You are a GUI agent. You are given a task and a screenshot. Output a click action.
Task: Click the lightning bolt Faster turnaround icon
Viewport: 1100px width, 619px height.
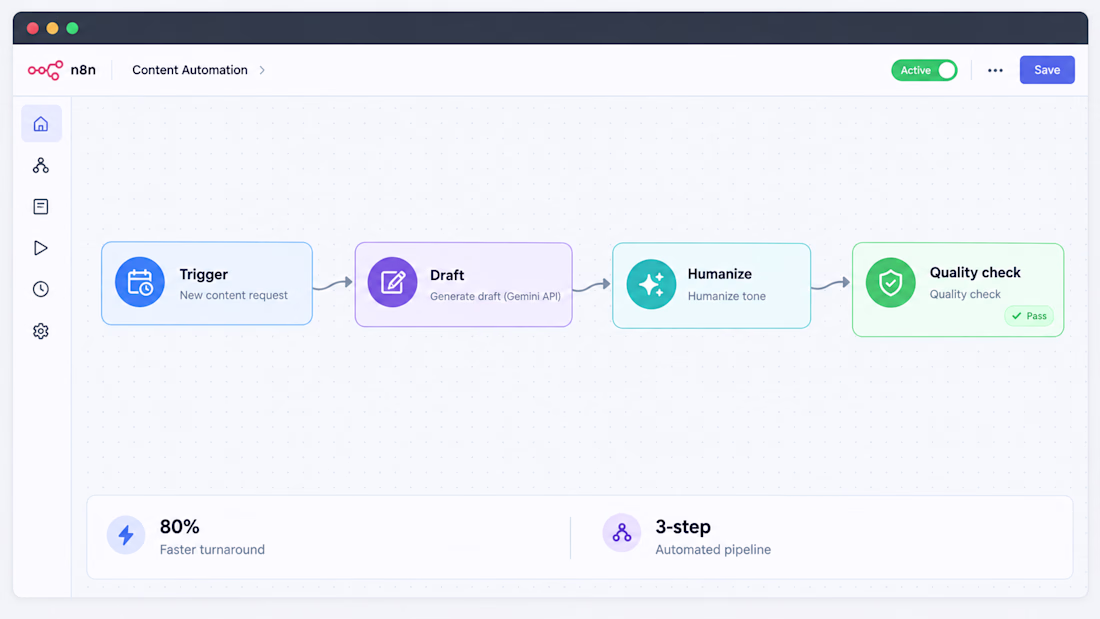point(126,535)
